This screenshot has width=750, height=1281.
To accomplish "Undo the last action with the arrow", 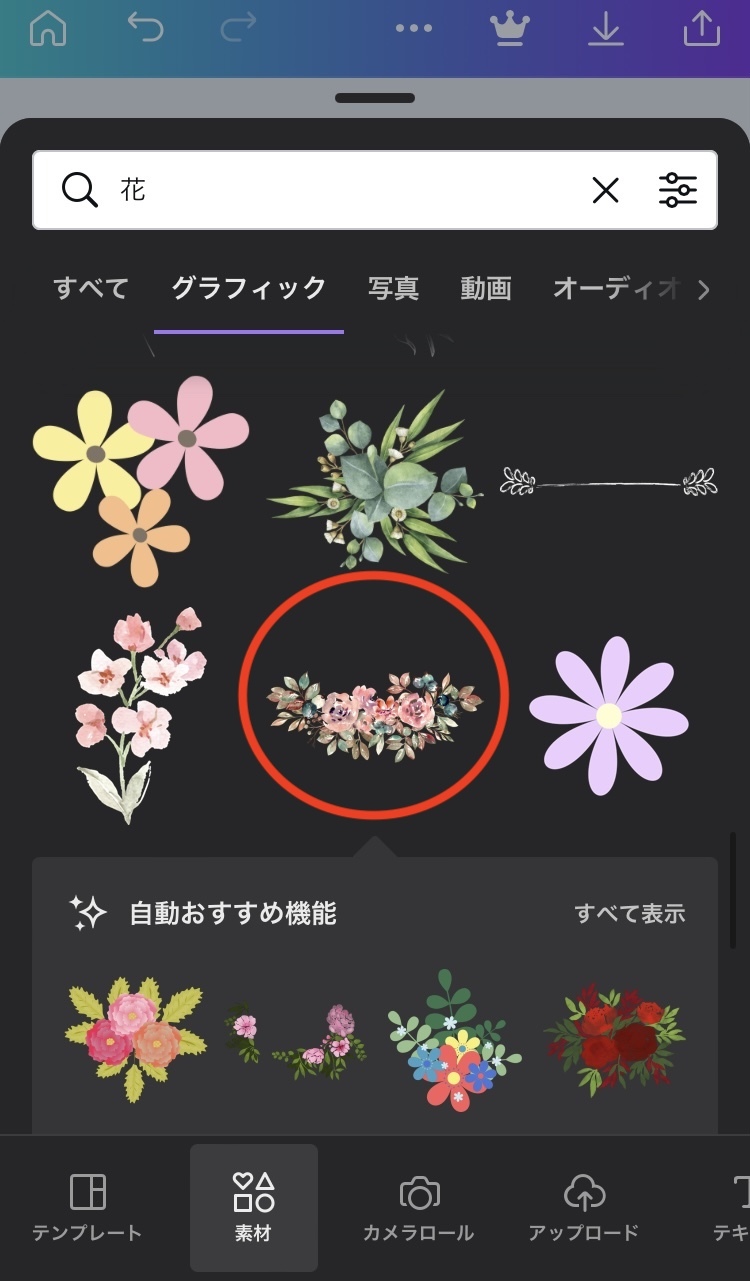I will [145, 28].
